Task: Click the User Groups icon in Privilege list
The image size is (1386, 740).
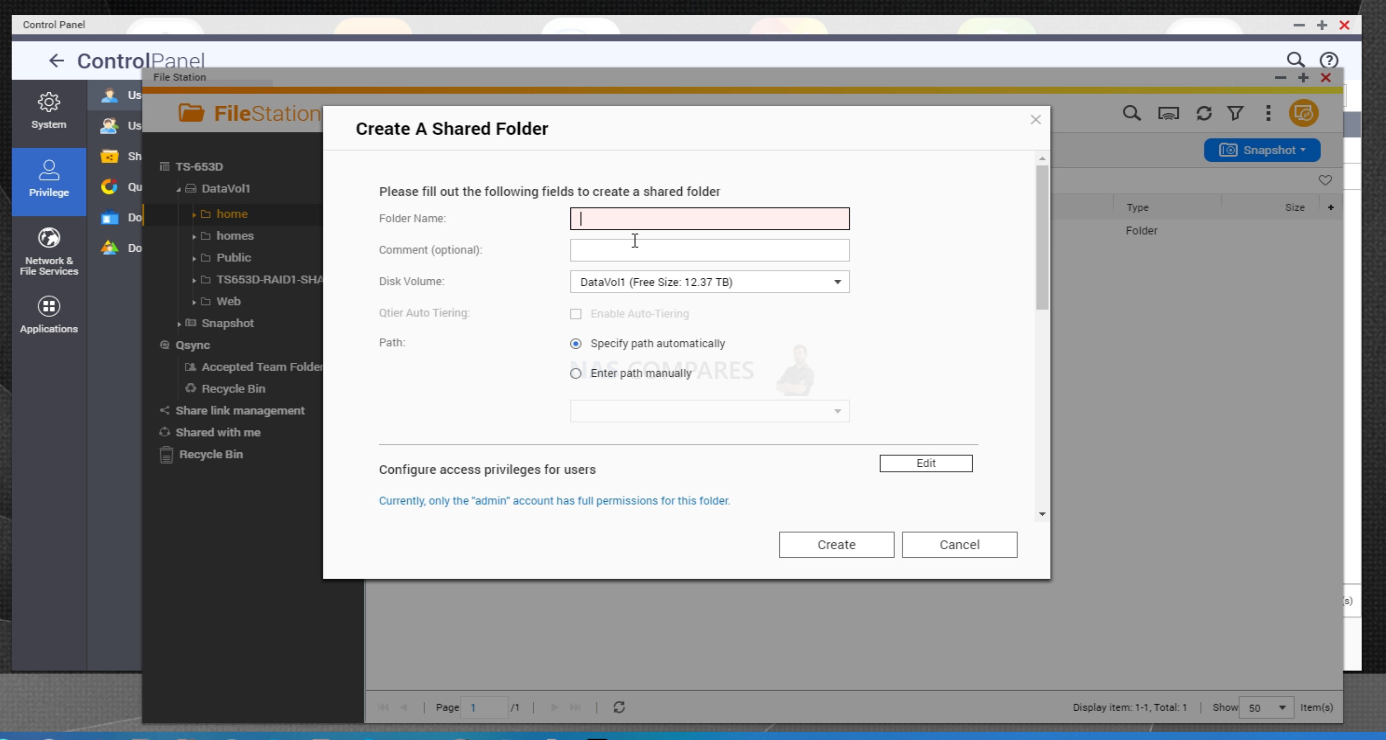Action: 110,126
